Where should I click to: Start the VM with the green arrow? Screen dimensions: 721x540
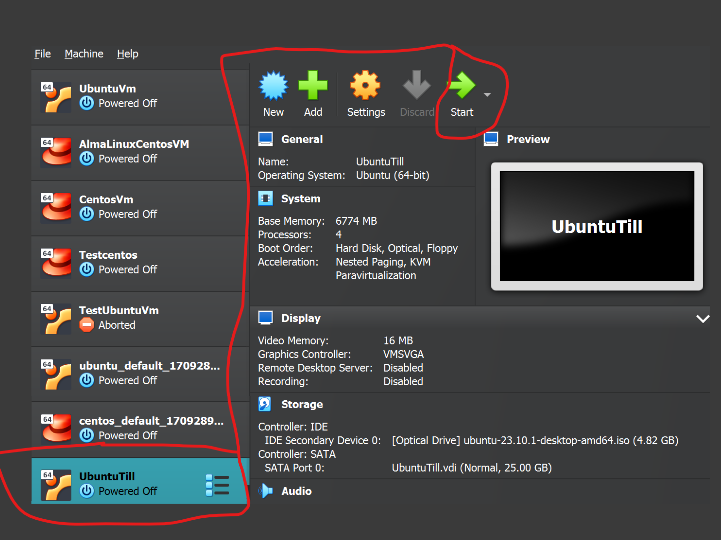pos(461,85)
